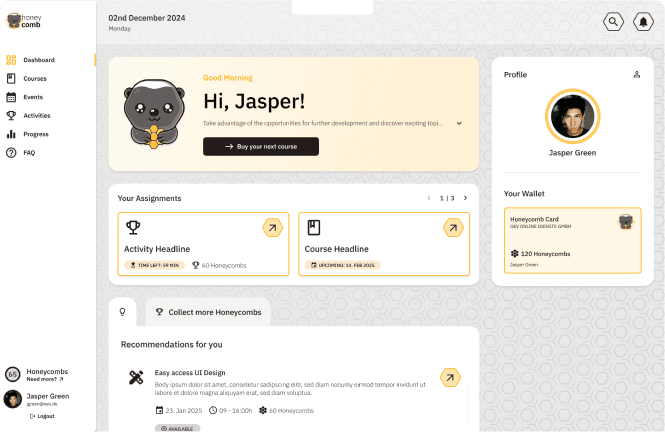This screenshot has height=432, width=665.
Task: Click the 02nd December 2024 date
Action: 147,18
